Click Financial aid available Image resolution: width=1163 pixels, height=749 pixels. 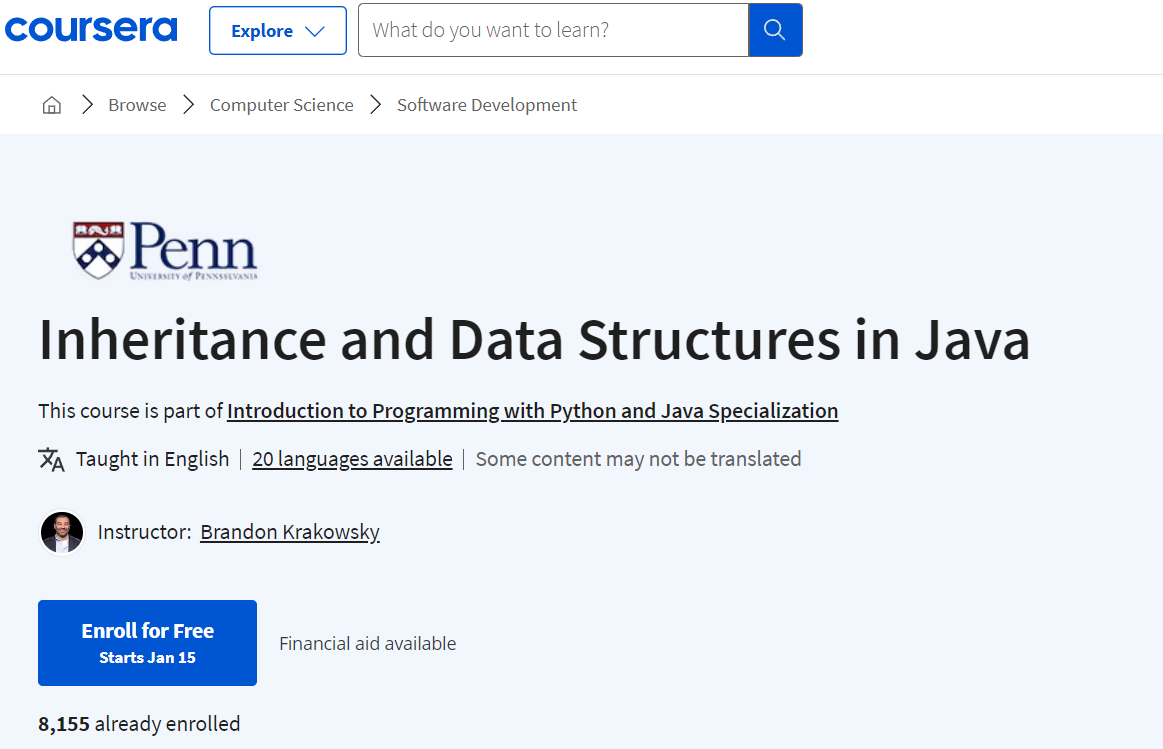pyautogui.click(x=367, y=644)
